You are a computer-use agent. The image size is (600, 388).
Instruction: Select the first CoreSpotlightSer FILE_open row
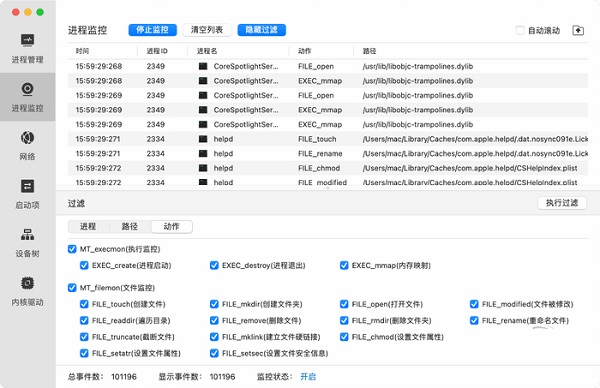point(328,66)
